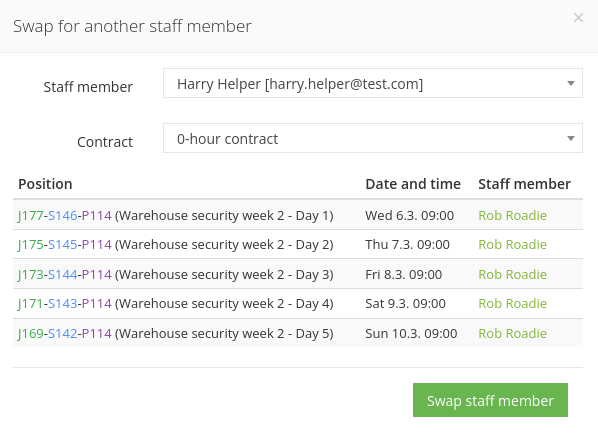Click '(Warehouse security week 2 - Day 5)' text
This screenshot has width=598, height=445.
(x=224, y=334)
